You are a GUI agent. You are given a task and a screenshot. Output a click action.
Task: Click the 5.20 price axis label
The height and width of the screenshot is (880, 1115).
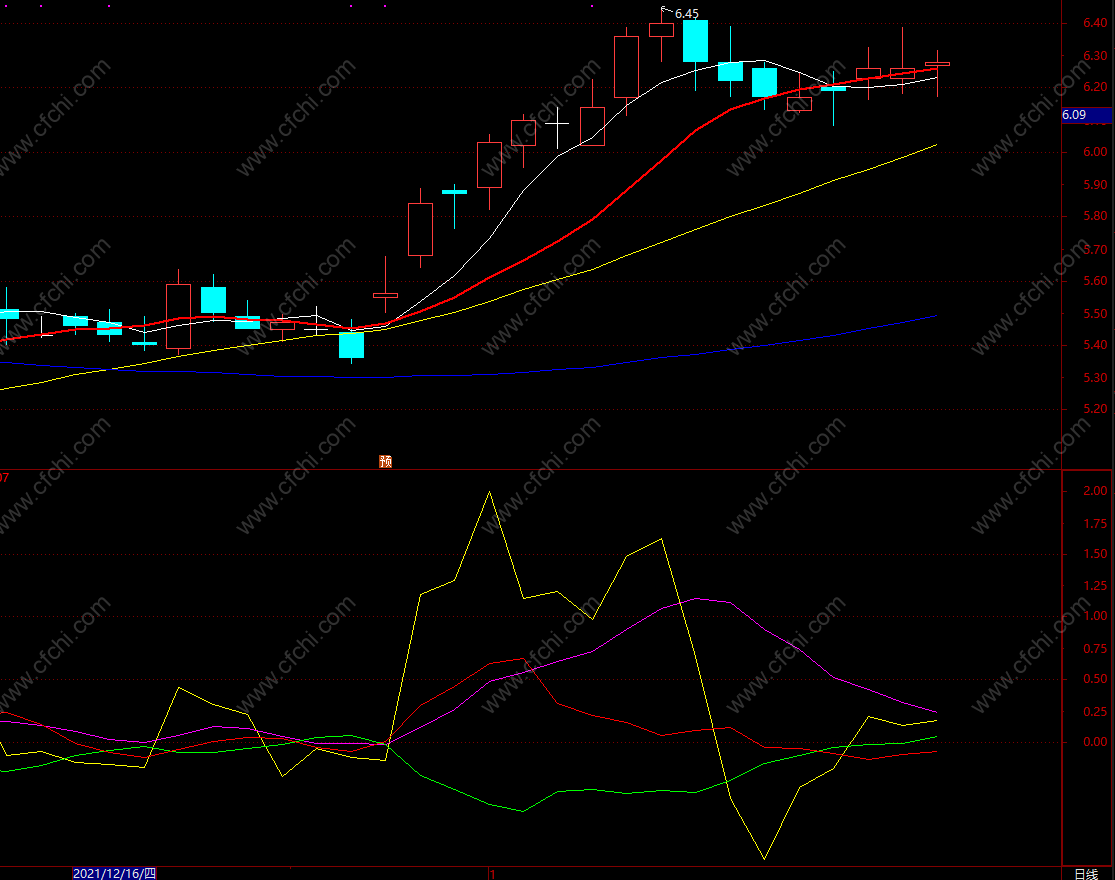(1095, 409)
